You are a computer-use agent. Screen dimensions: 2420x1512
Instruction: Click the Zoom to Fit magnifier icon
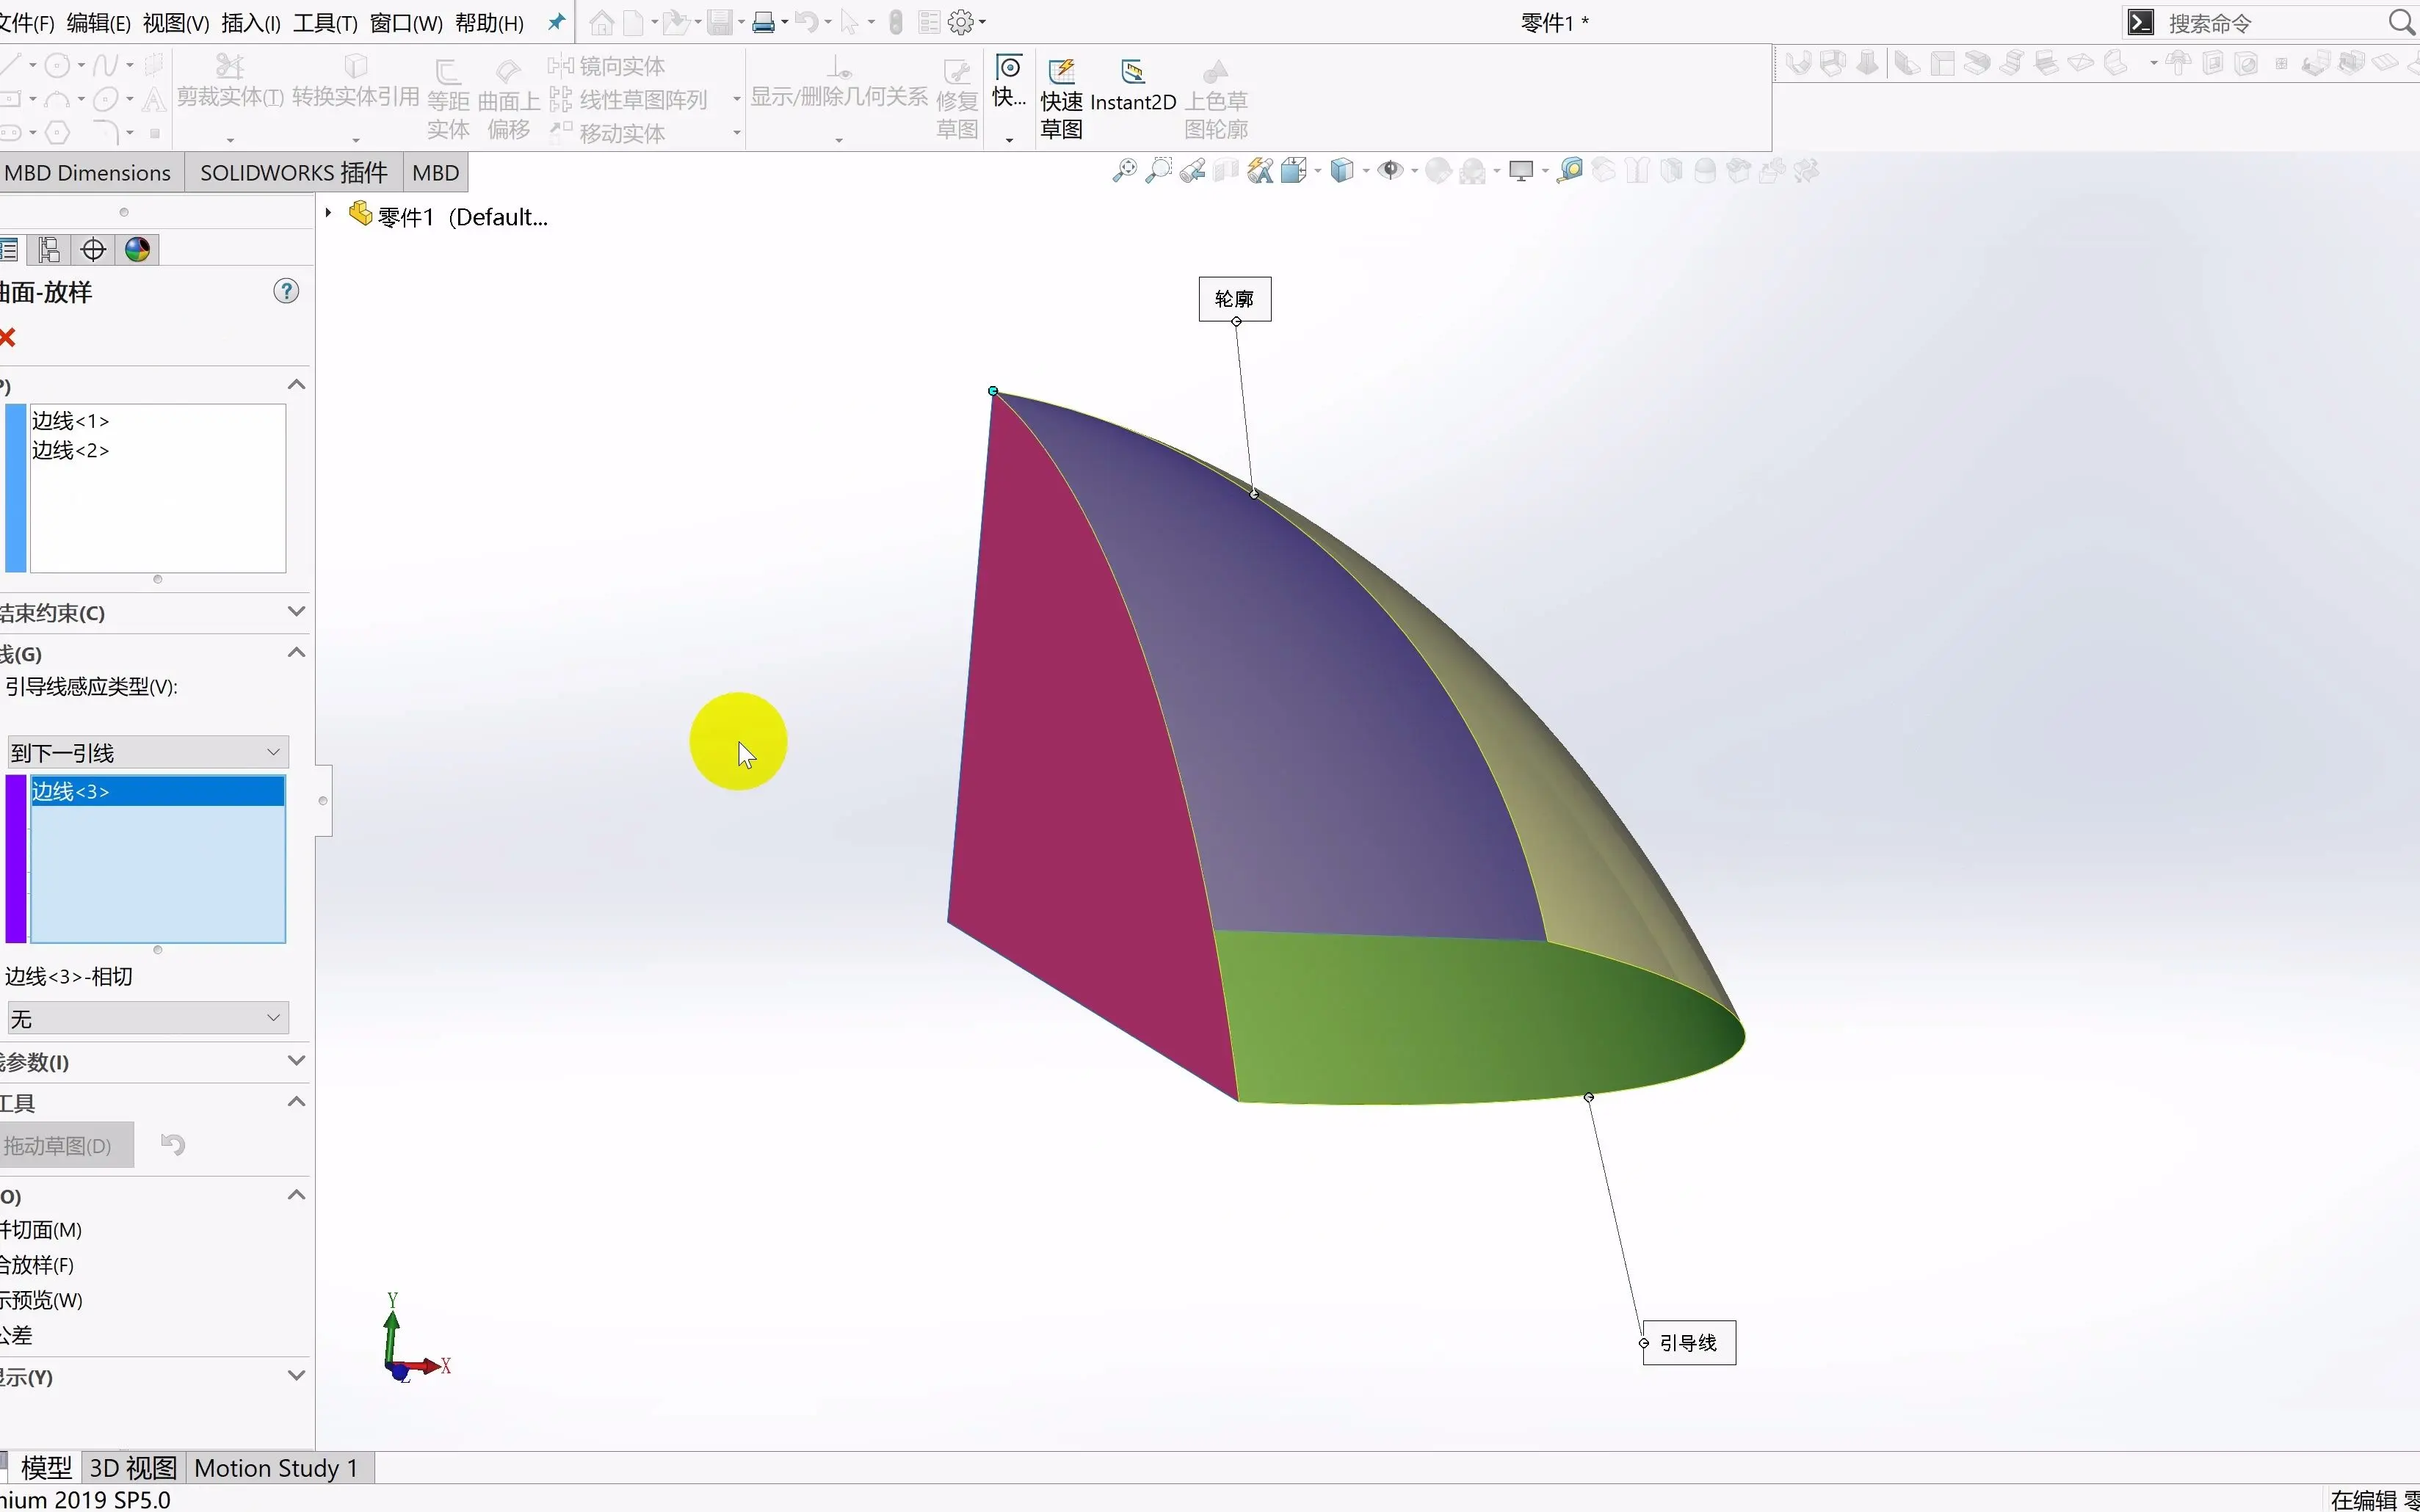[x=1124, y=171]
